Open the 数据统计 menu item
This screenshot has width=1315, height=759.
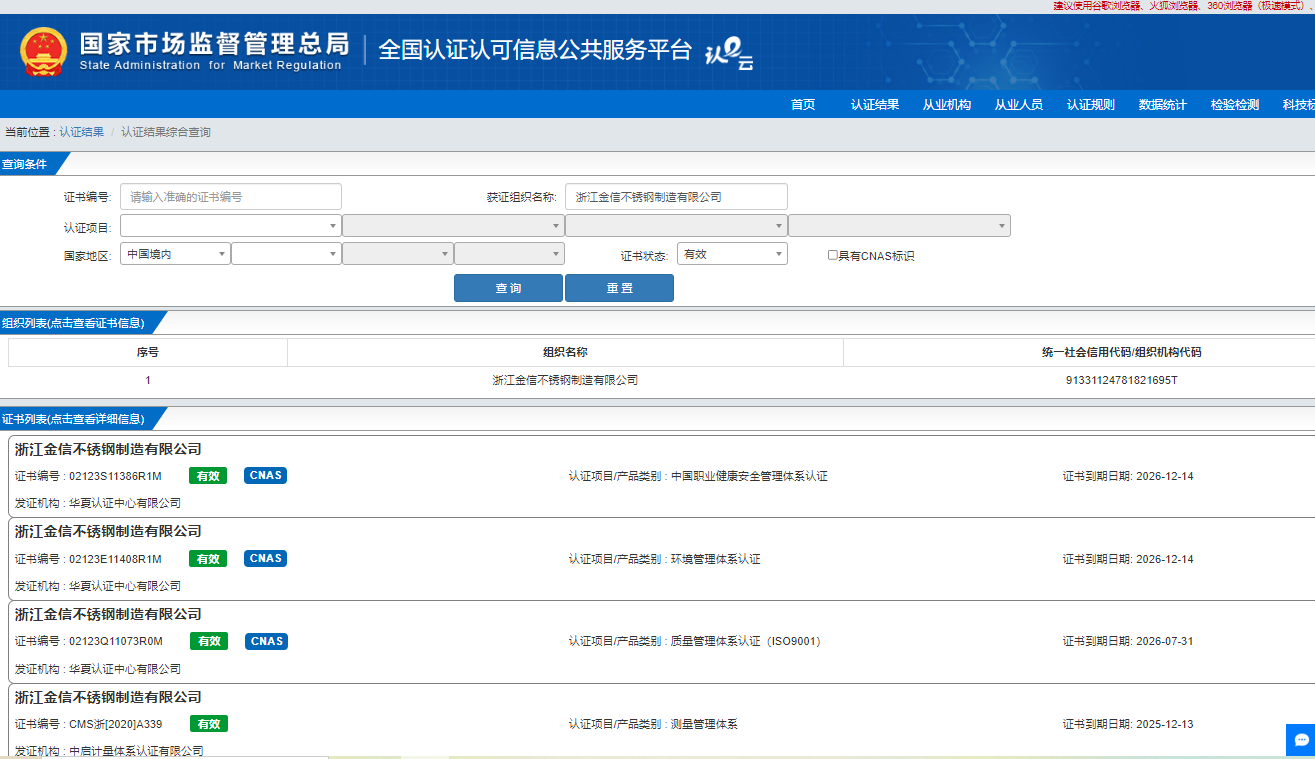pos(1162,105)
